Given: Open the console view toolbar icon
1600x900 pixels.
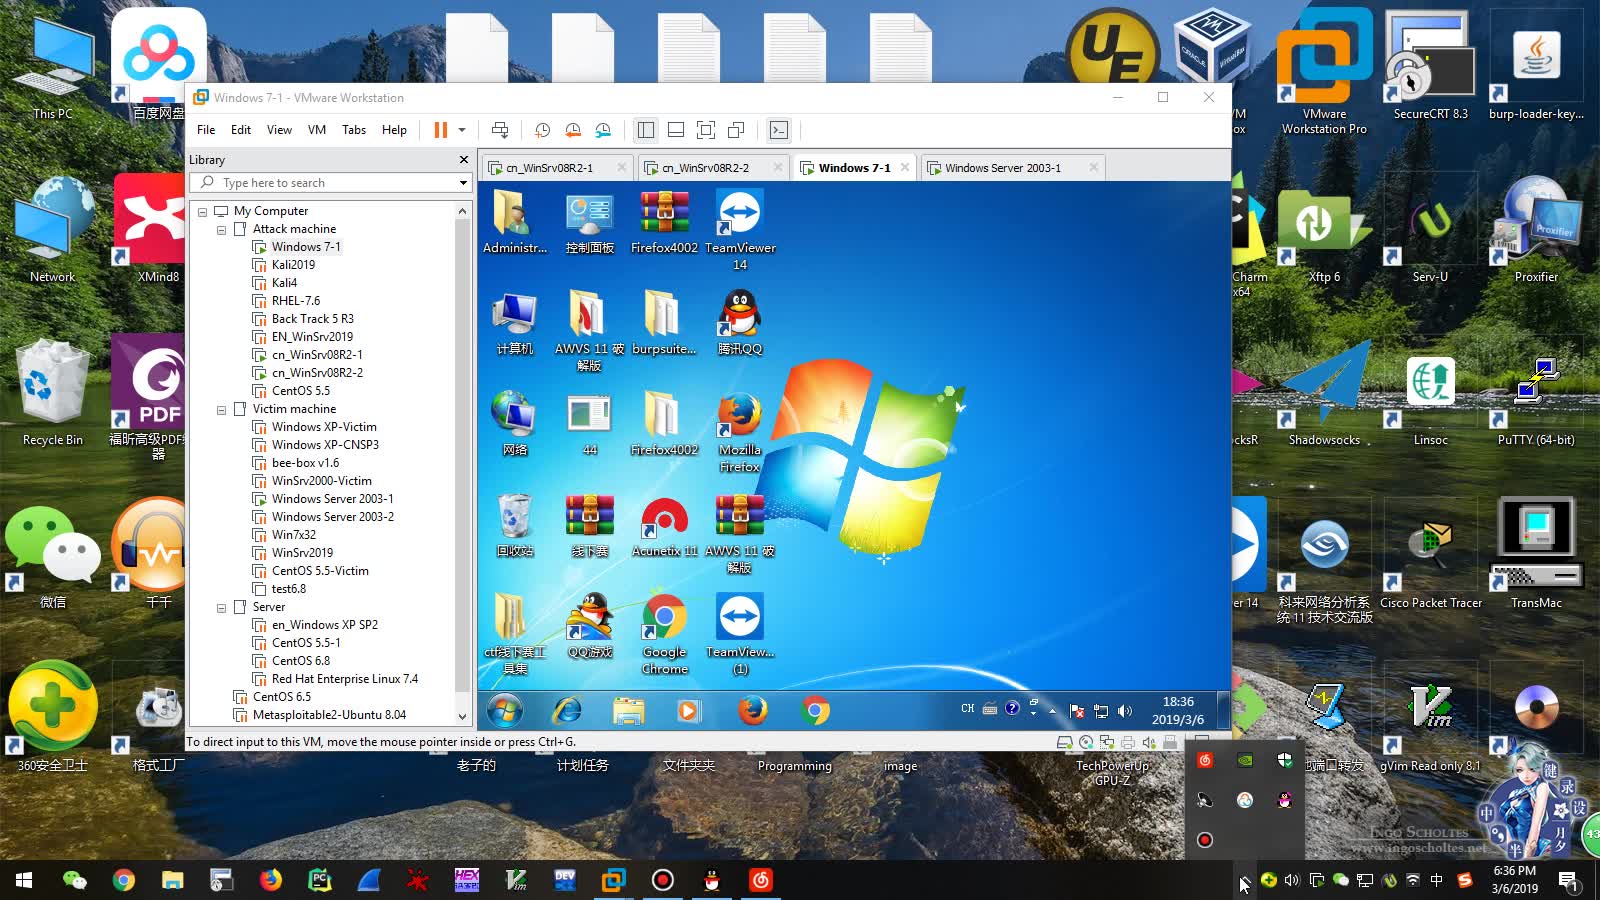Looking at the screenshot, I should point(779,130).
